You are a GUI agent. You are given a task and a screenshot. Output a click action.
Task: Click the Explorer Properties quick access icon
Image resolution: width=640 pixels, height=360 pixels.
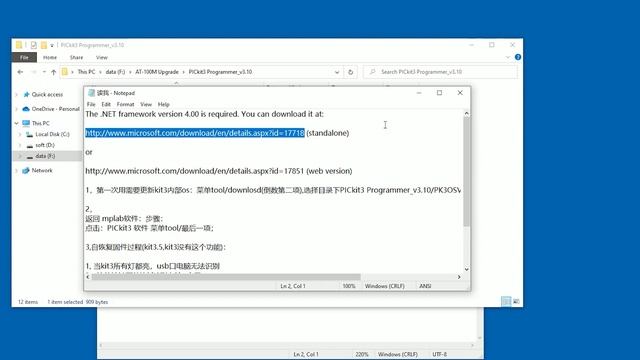tap(33, 45)
